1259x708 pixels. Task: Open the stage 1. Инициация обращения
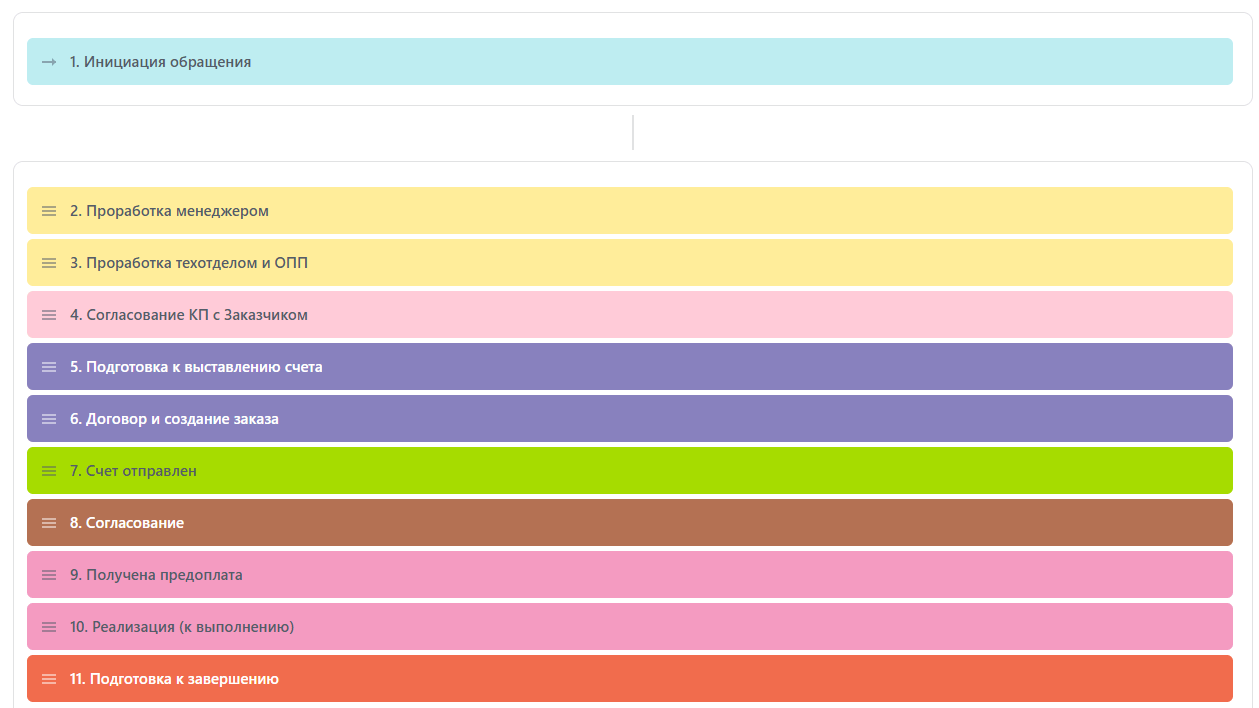pyautogui.click(x=160, y=62)
